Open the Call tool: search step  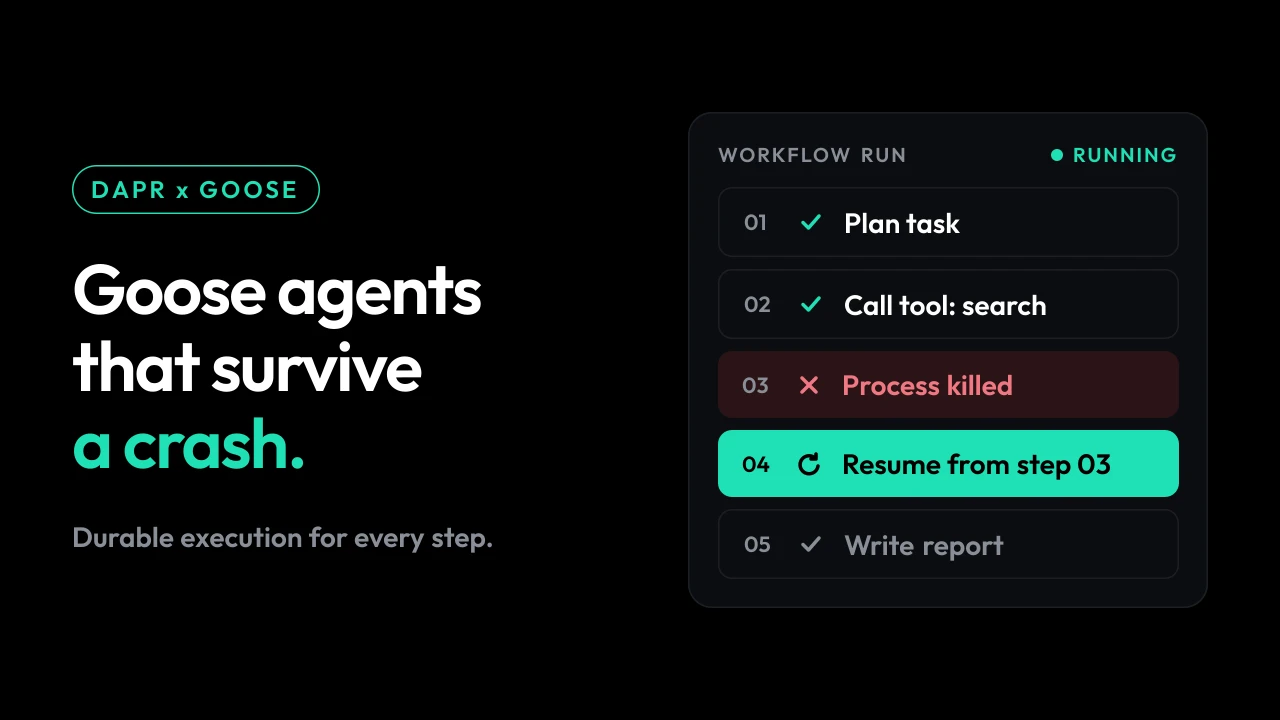tap(948, 304)
